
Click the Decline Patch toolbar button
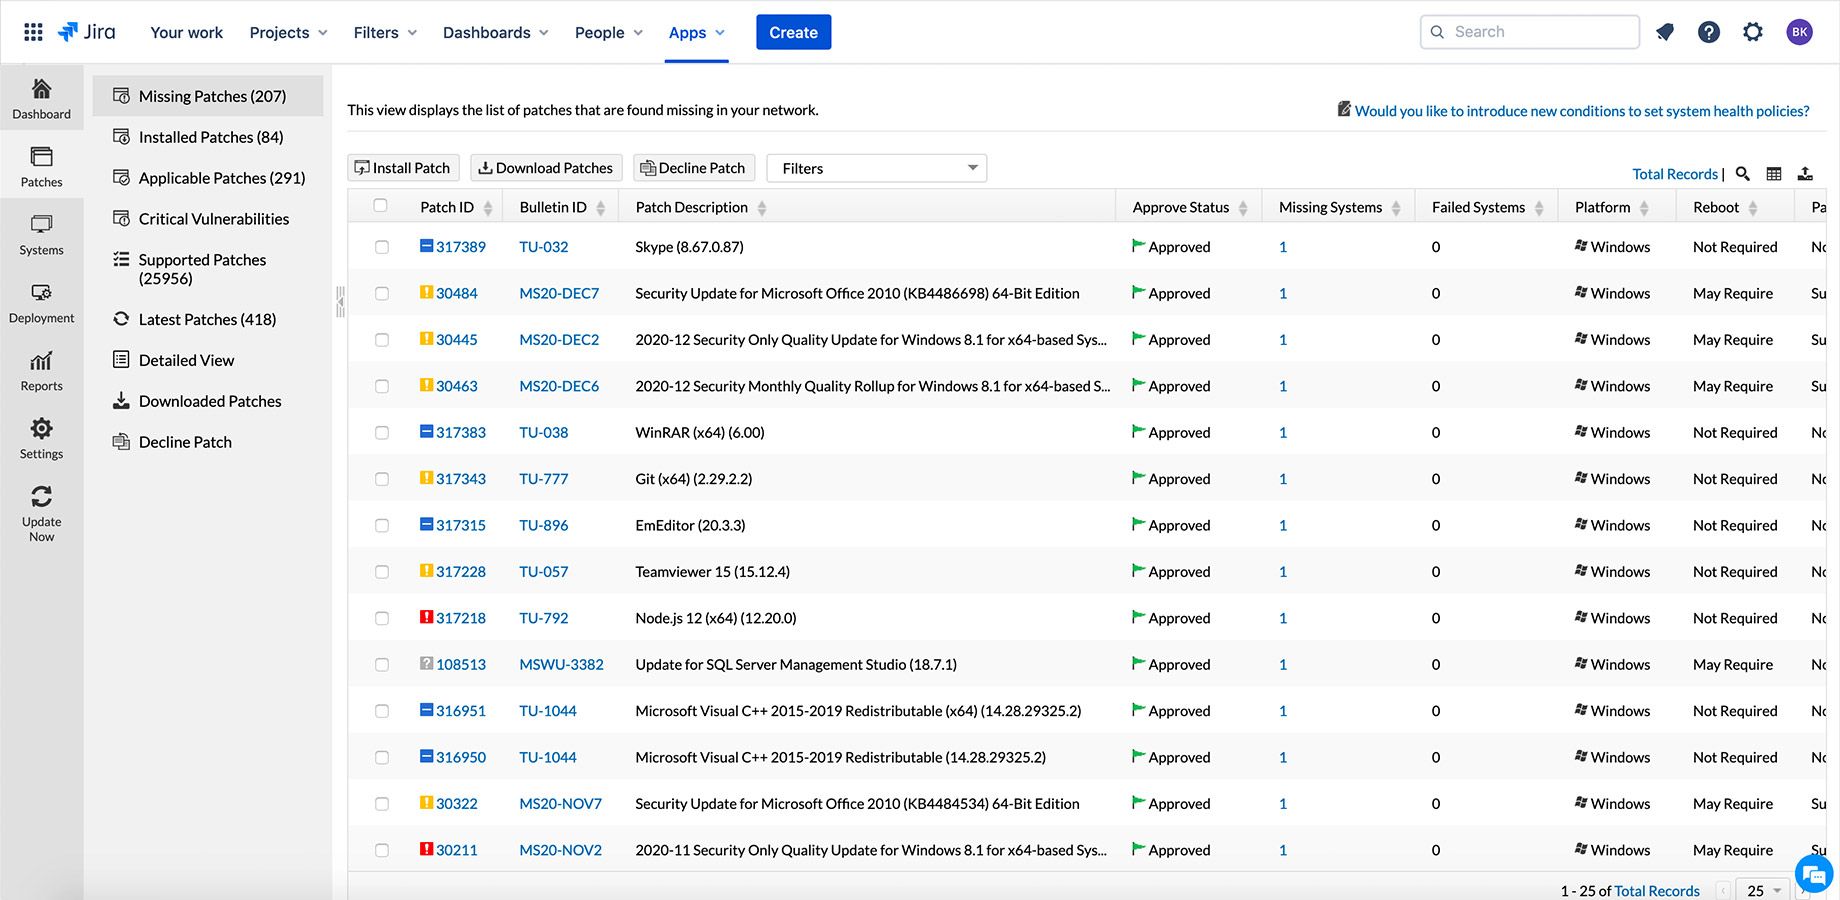coord(693,168)
